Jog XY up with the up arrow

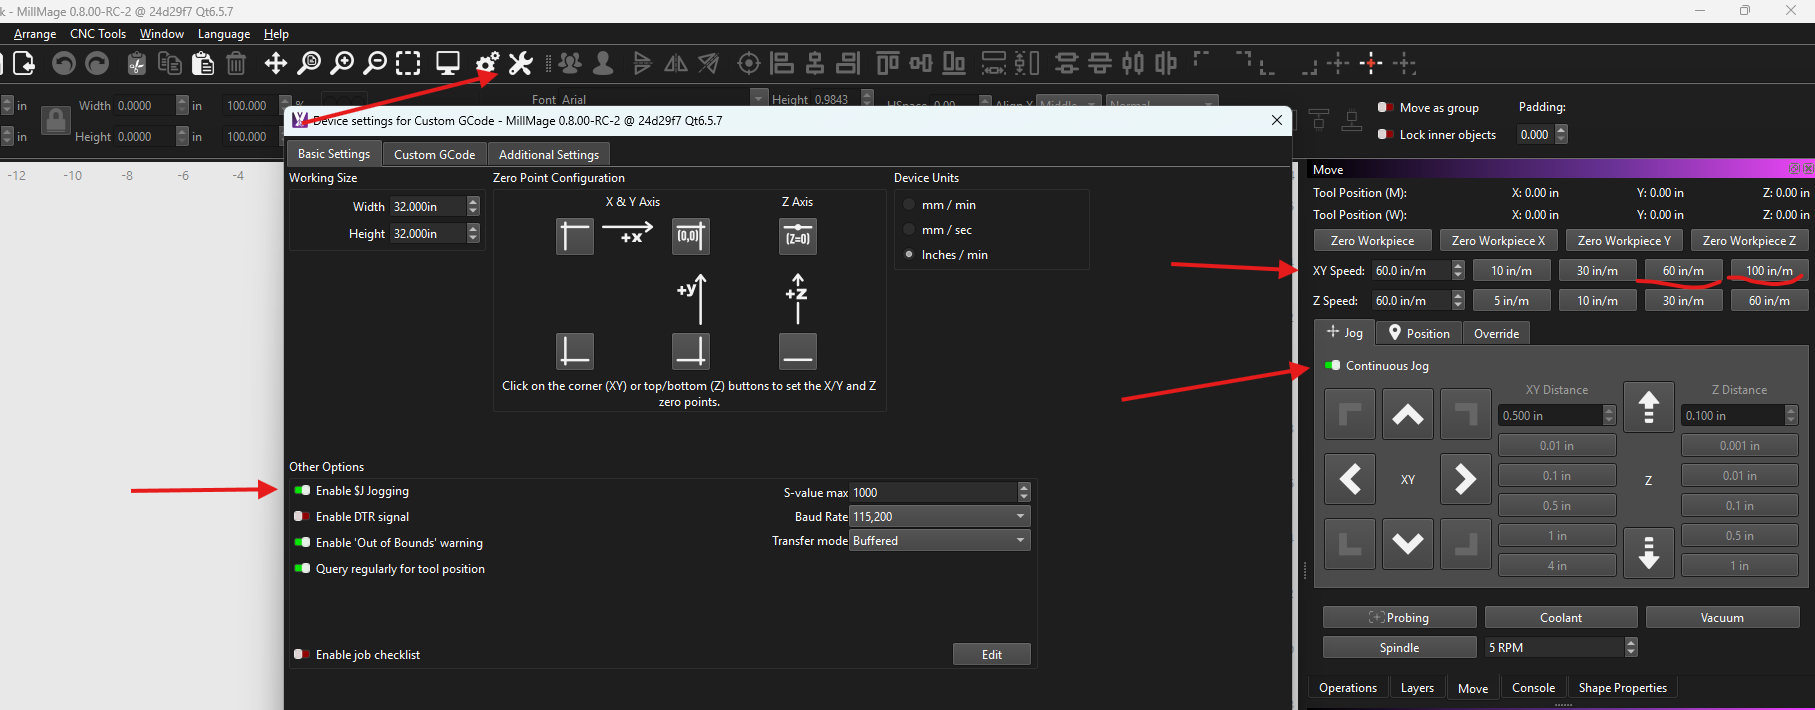click(1408, 414)
